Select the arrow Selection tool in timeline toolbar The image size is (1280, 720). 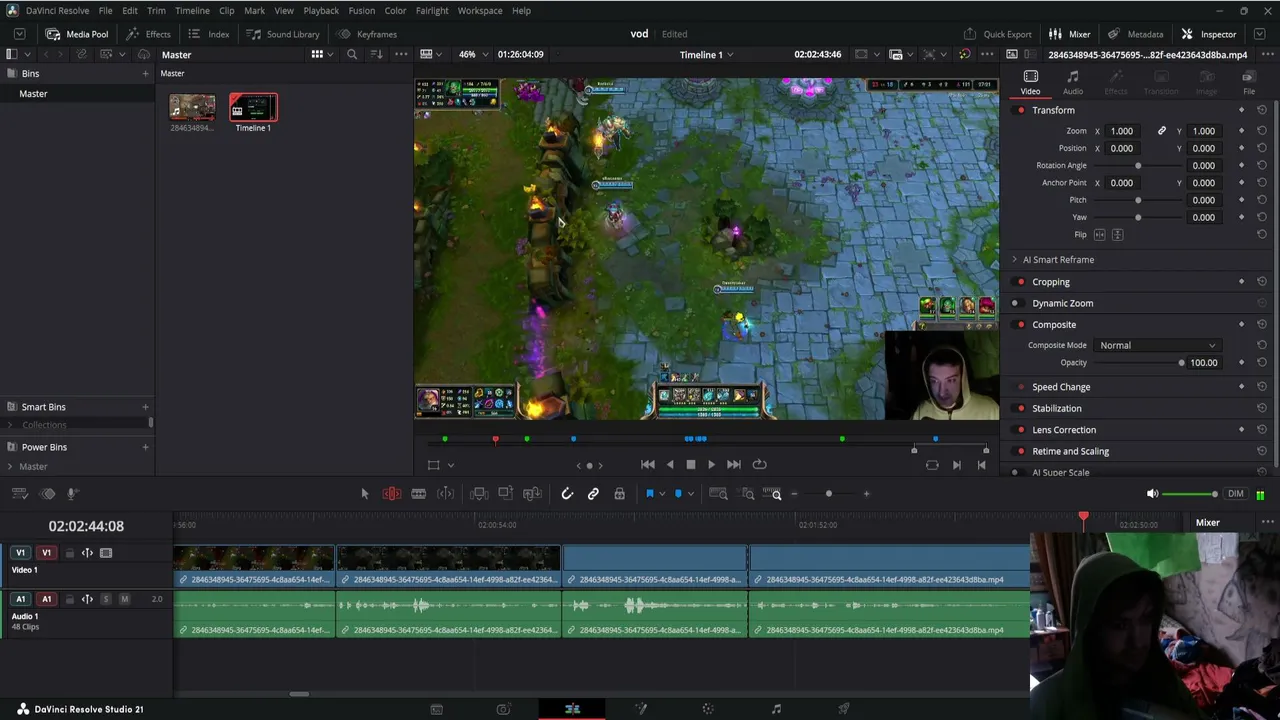(x=365, y=494)
